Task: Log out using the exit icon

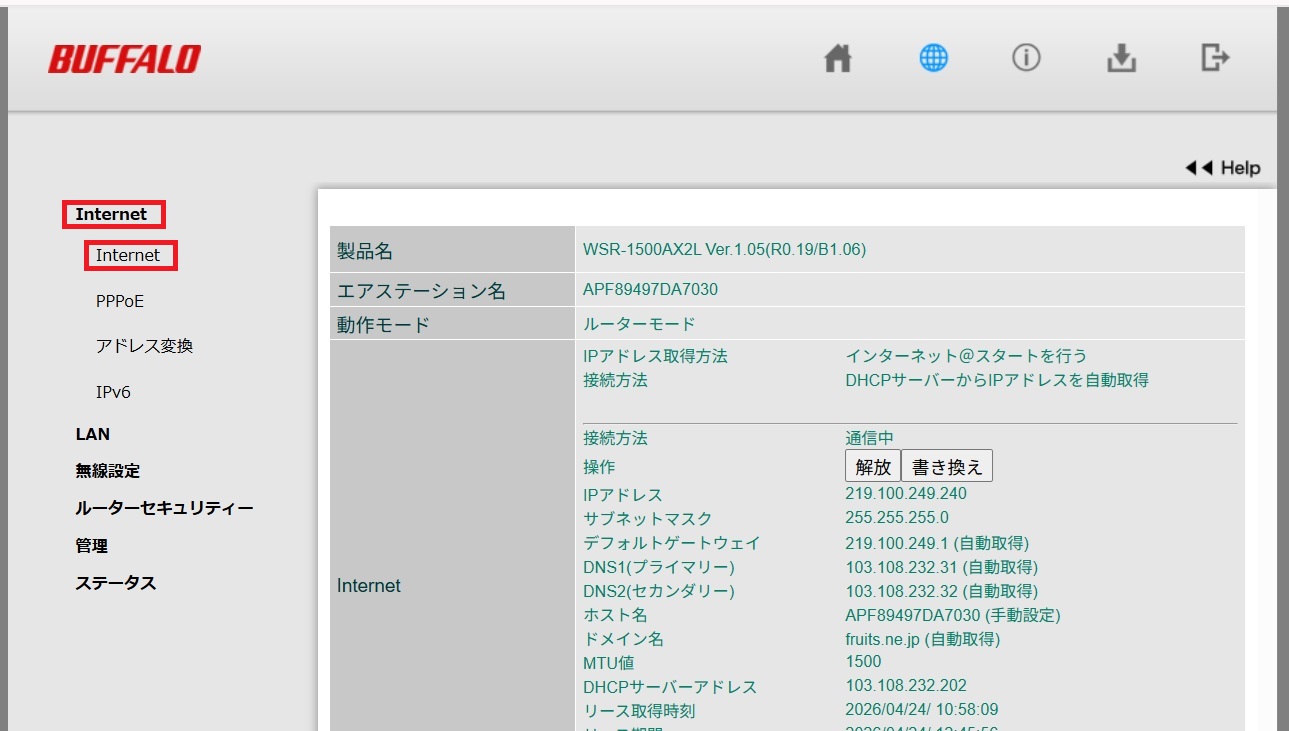Action: 1214,58
